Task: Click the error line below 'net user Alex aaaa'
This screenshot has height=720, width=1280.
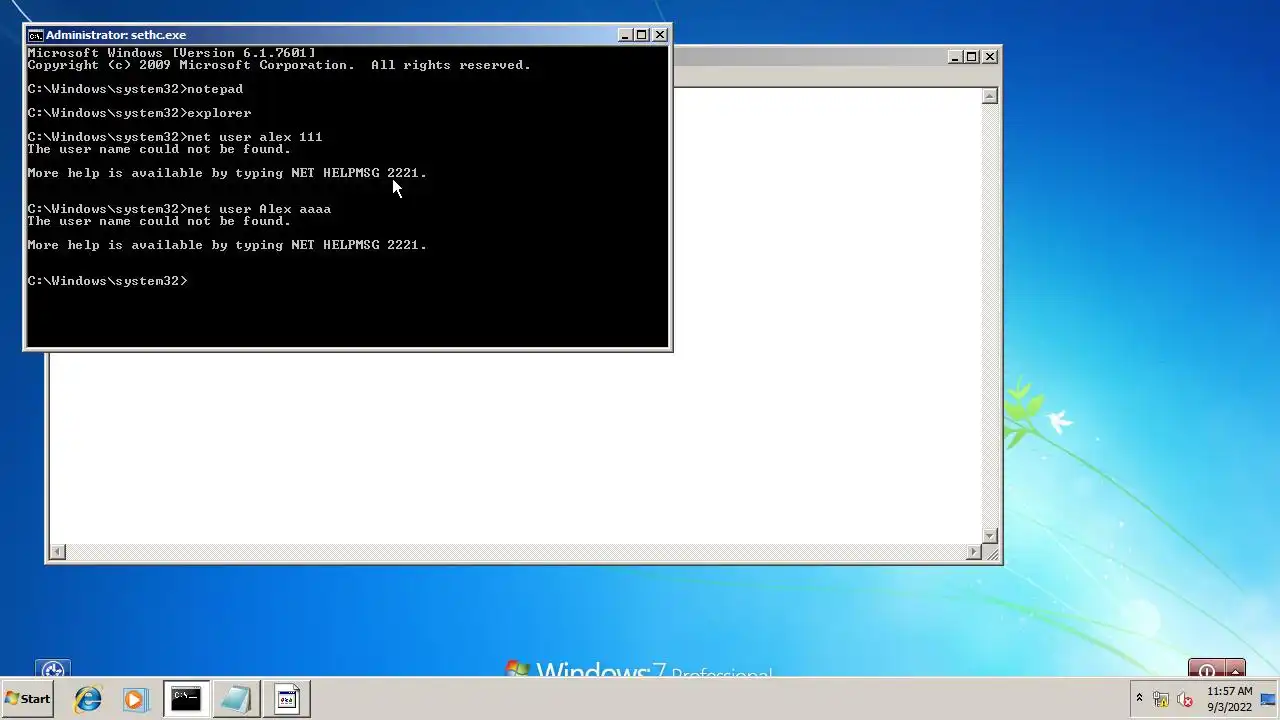Action: point(159,221)
